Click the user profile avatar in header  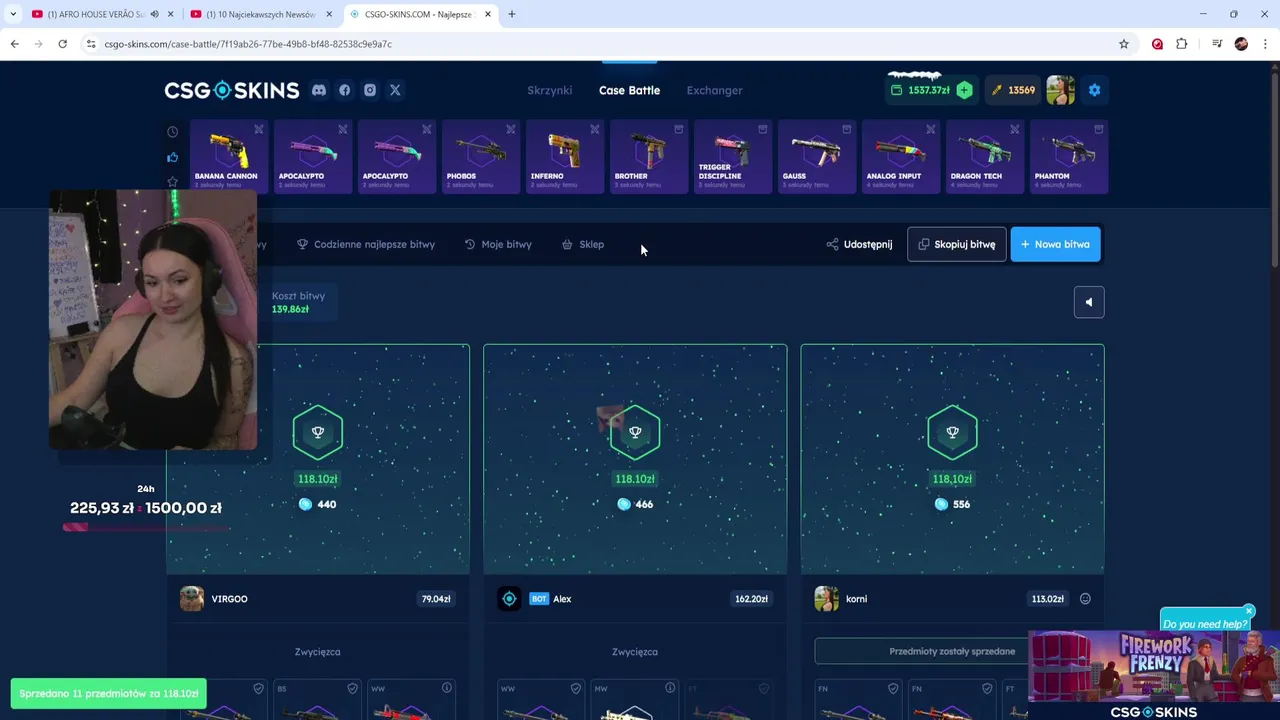click(1060, 90)
